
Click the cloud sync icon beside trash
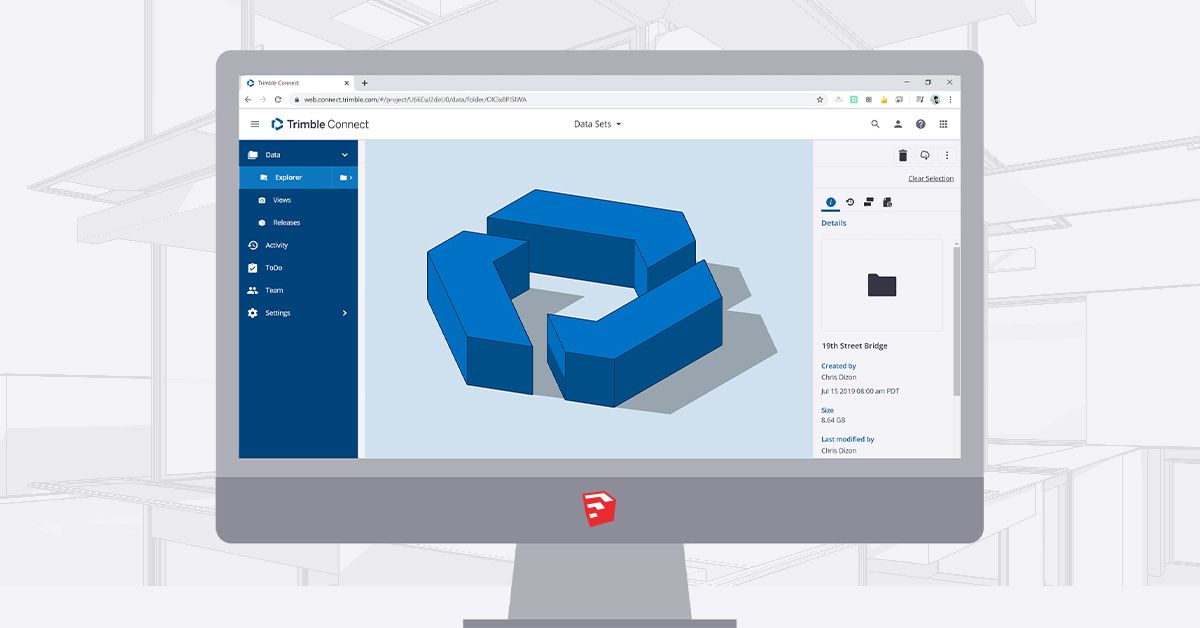click(925, 155)
